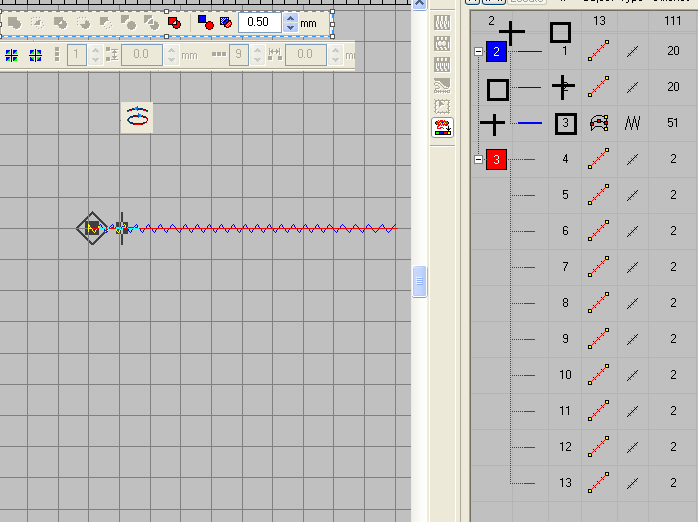Select the blue color swatch numbered 2
Screen dimensions: 698x522
[x=497, y=52]
